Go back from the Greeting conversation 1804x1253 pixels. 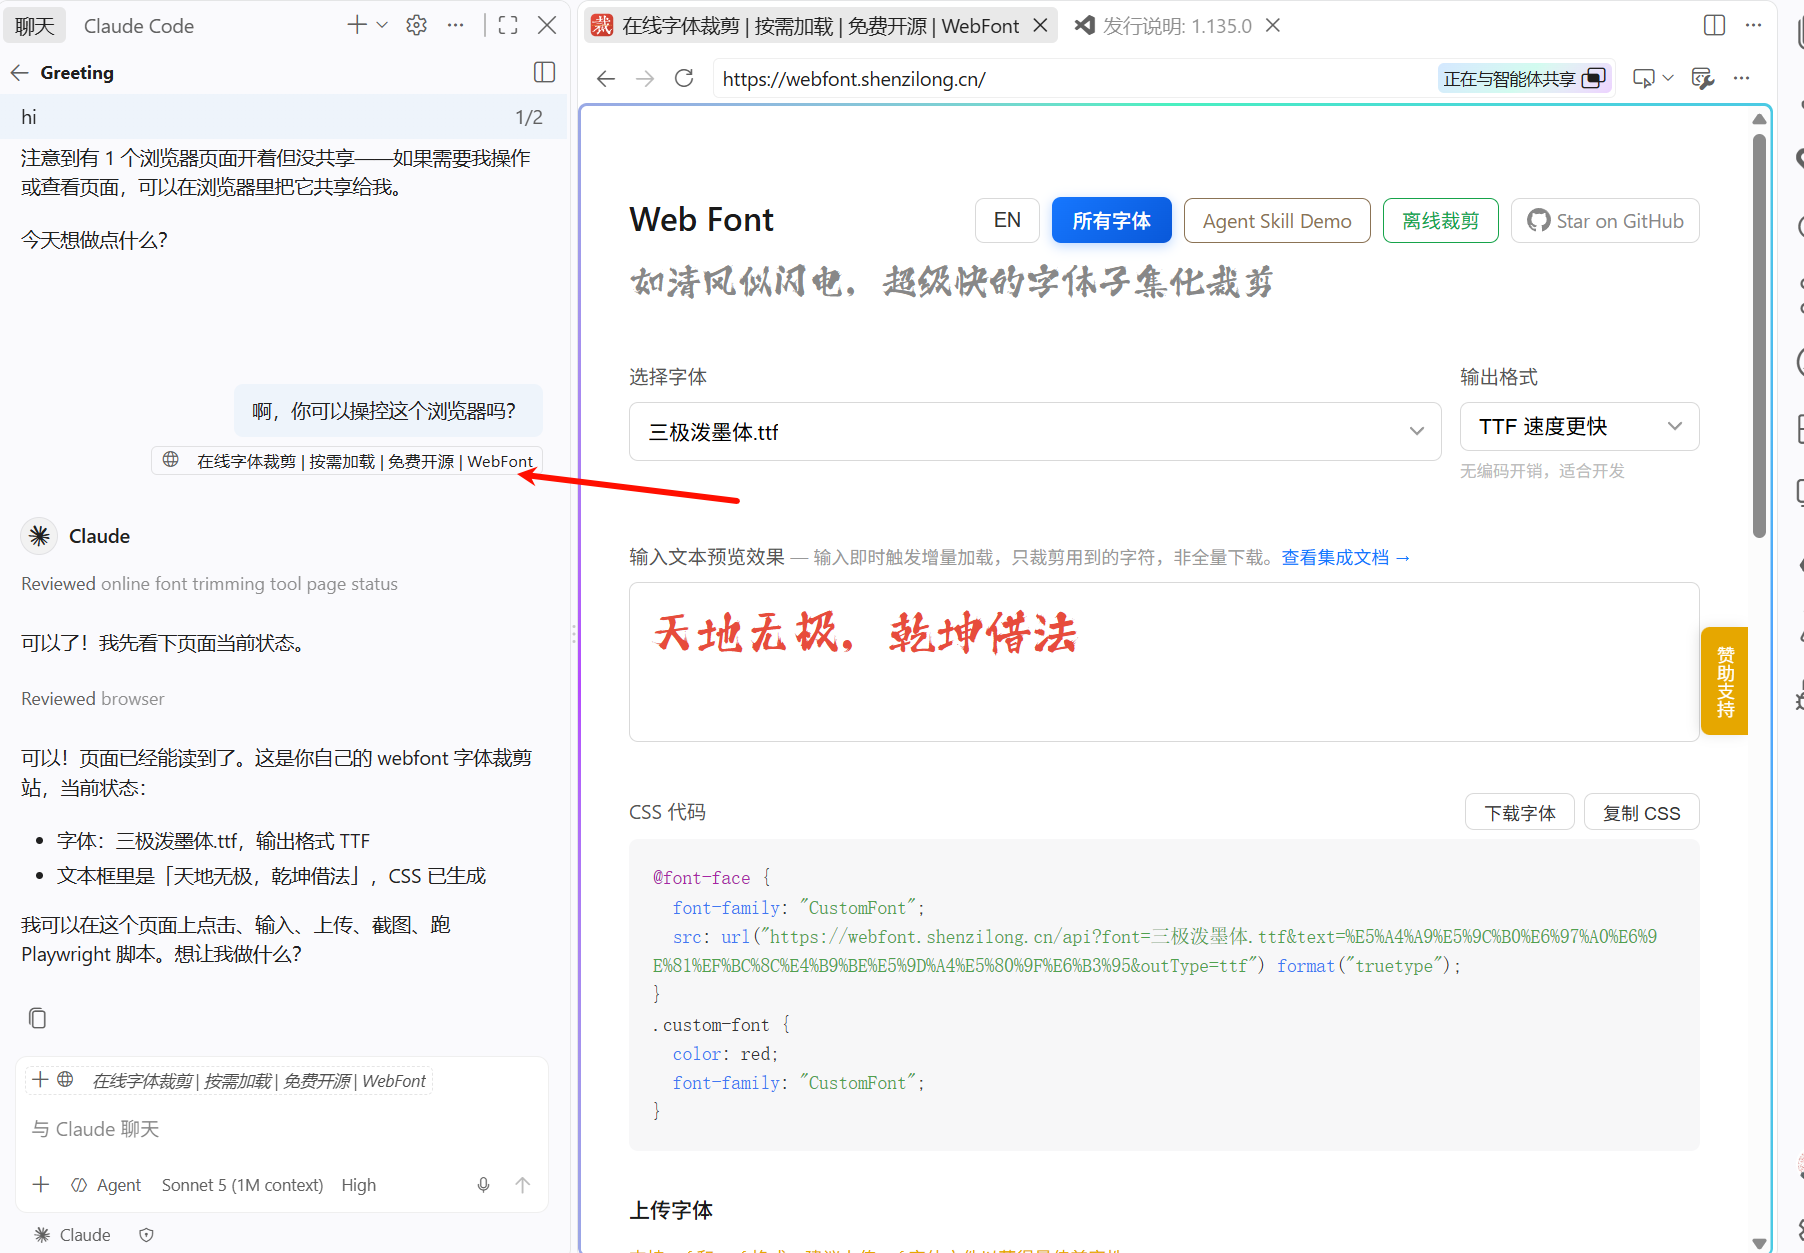point(20,72)
